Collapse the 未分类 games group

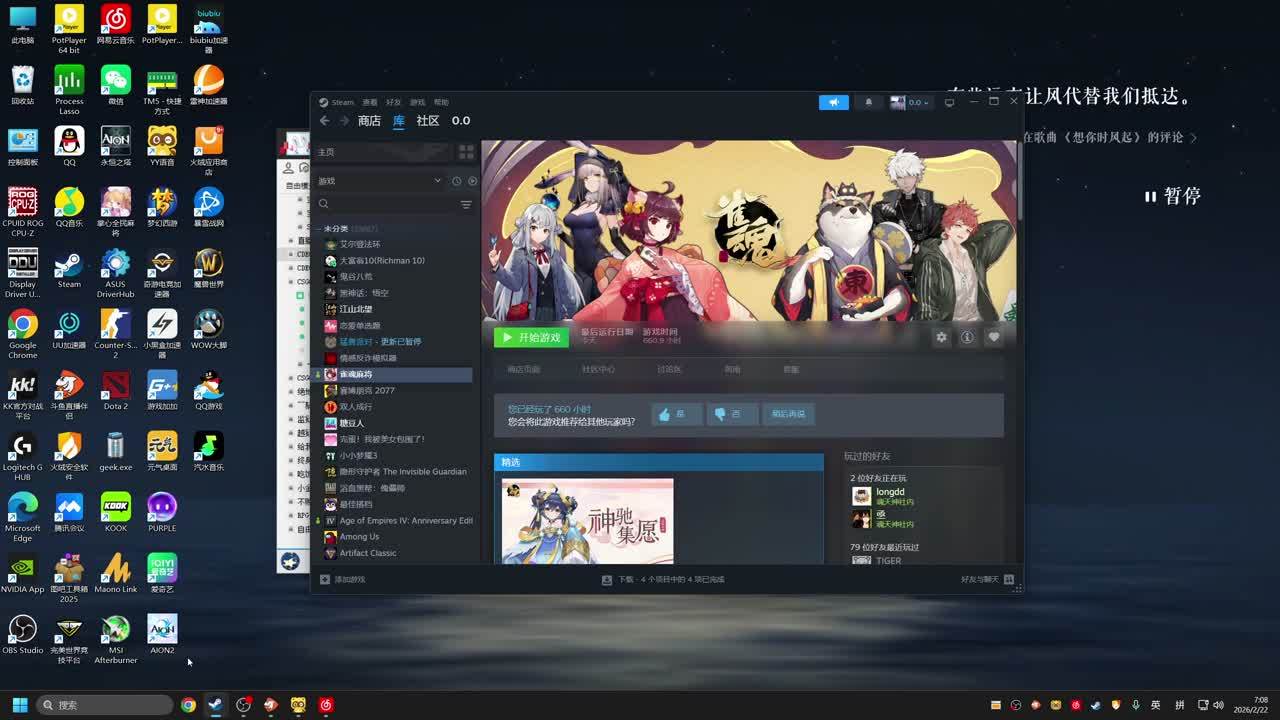click(319, 229)
